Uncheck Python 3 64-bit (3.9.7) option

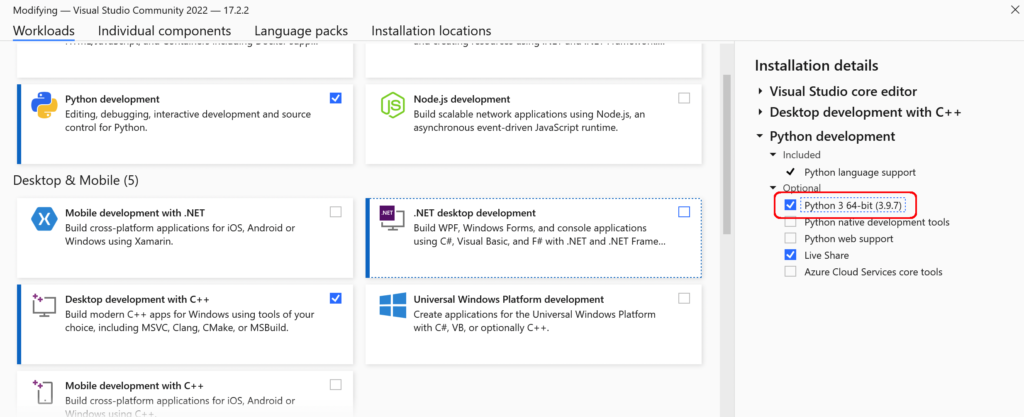790,206
